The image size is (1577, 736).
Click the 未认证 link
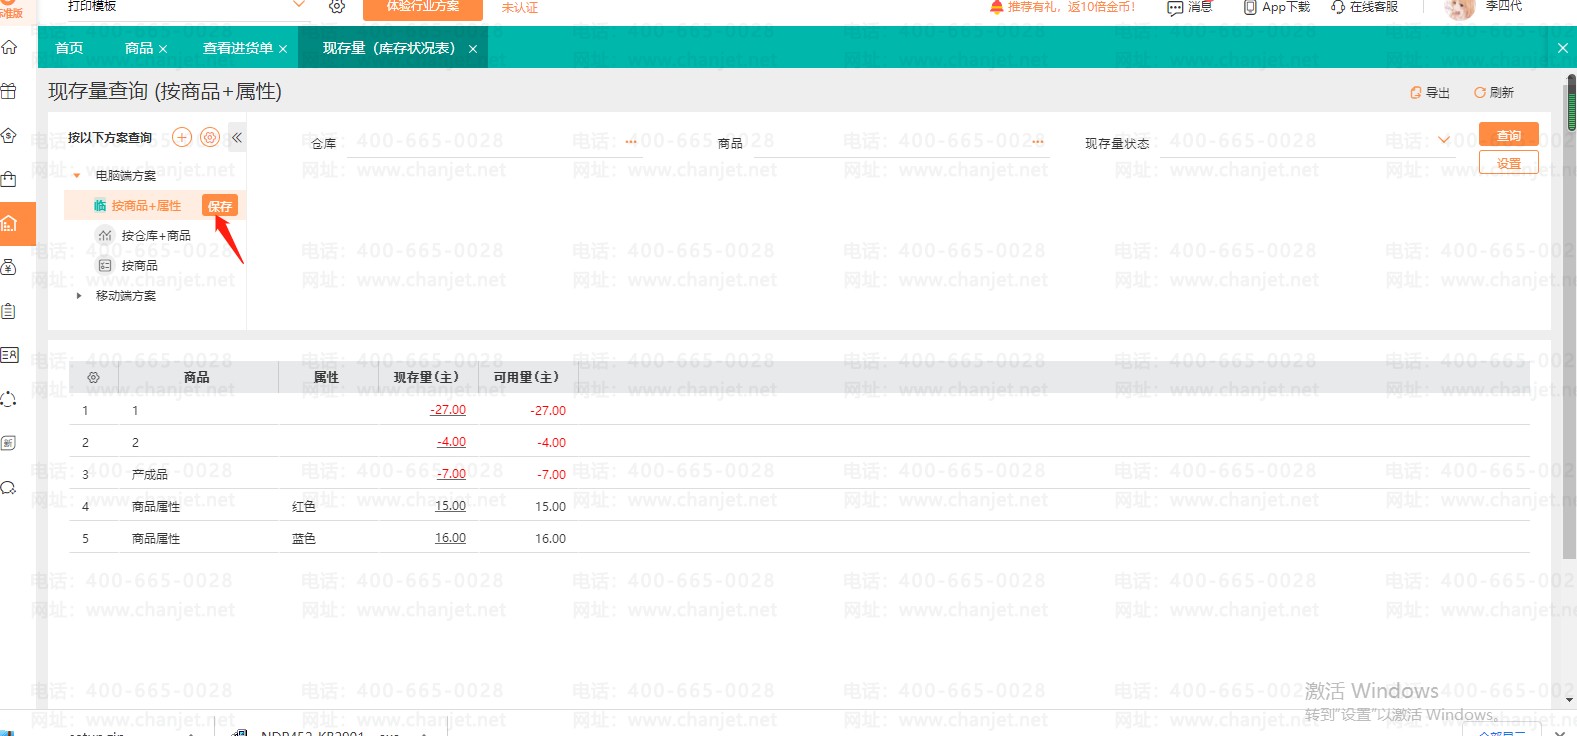pos(520,7)
